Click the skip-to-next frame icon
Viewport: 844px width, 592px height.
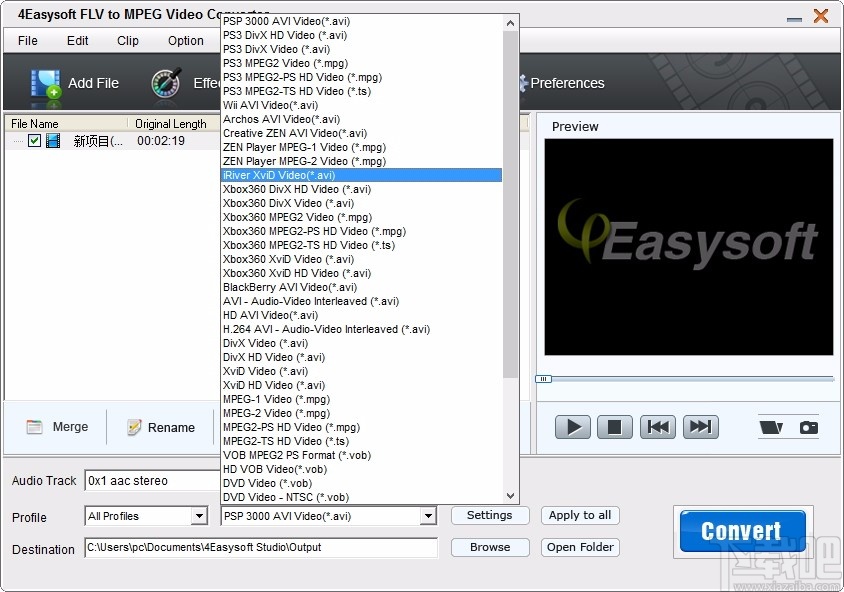(700, 426)
